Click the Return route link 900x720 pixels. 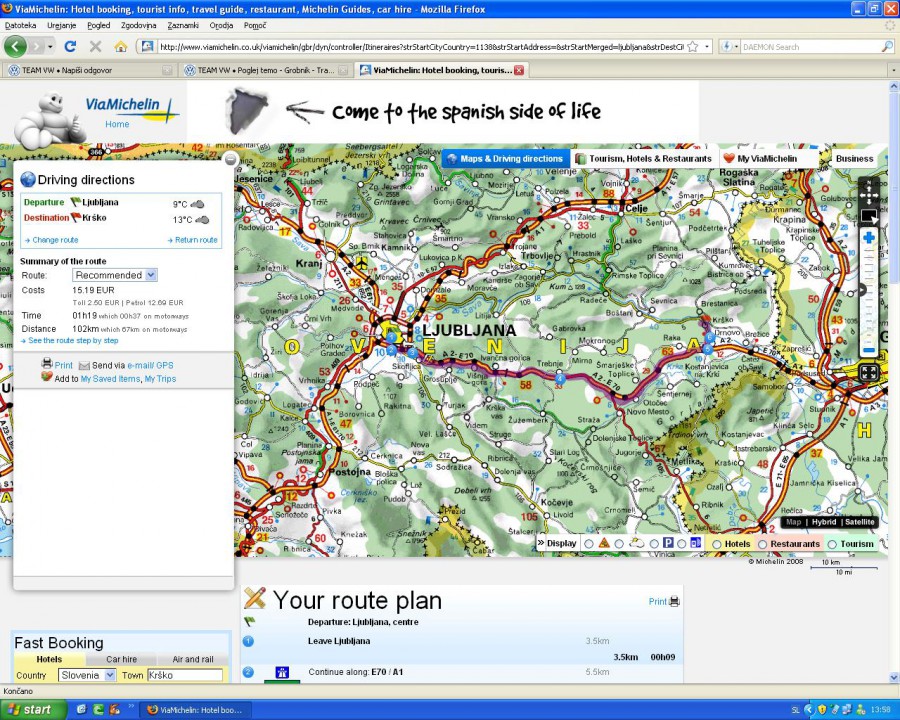(x=196, y=240)
